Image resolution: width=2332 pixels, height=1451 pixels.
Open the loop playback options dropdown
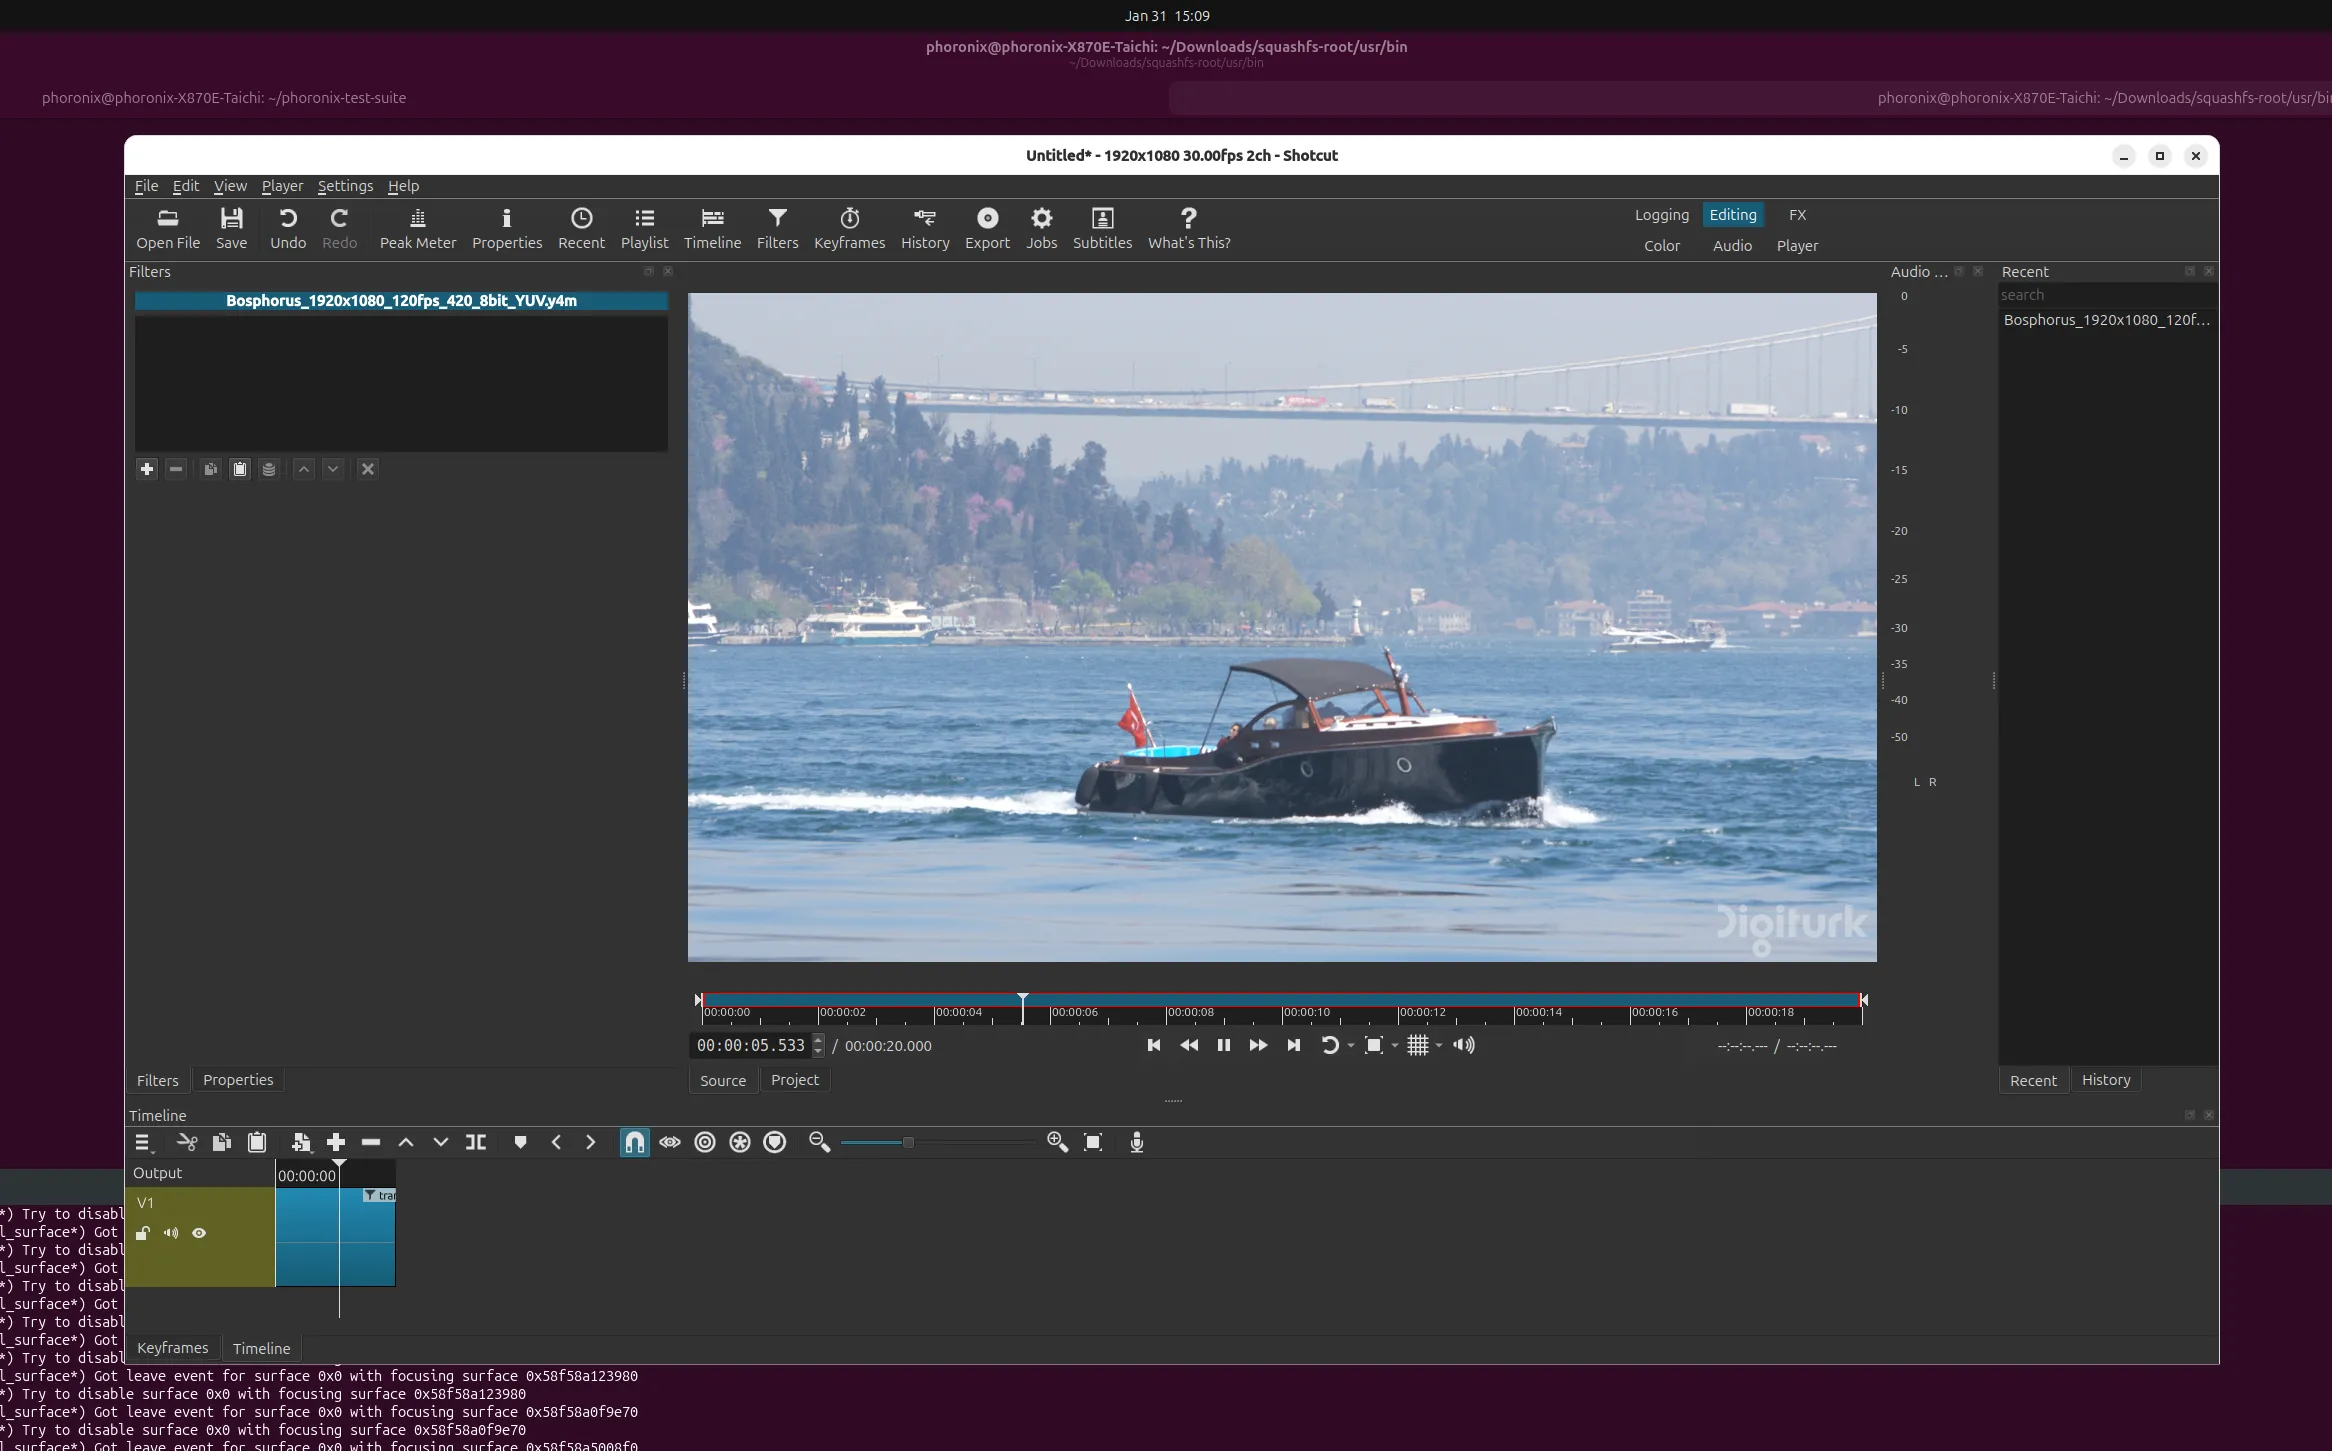(1352, 1046)
